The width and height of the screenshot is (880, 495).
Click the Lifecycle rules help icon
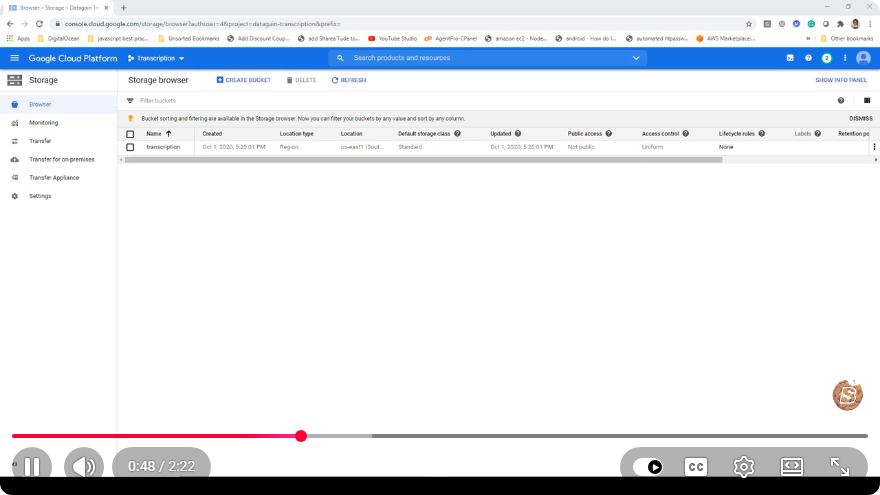click(x=762, y=134)
